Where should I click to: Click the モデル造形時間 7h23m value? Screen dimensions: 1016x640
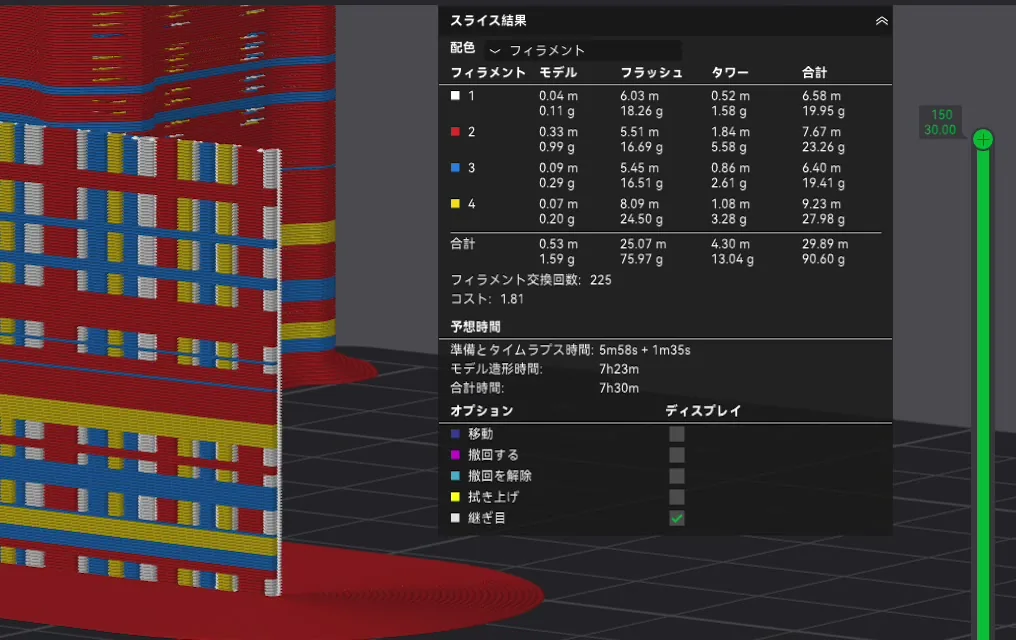(619, 369)
